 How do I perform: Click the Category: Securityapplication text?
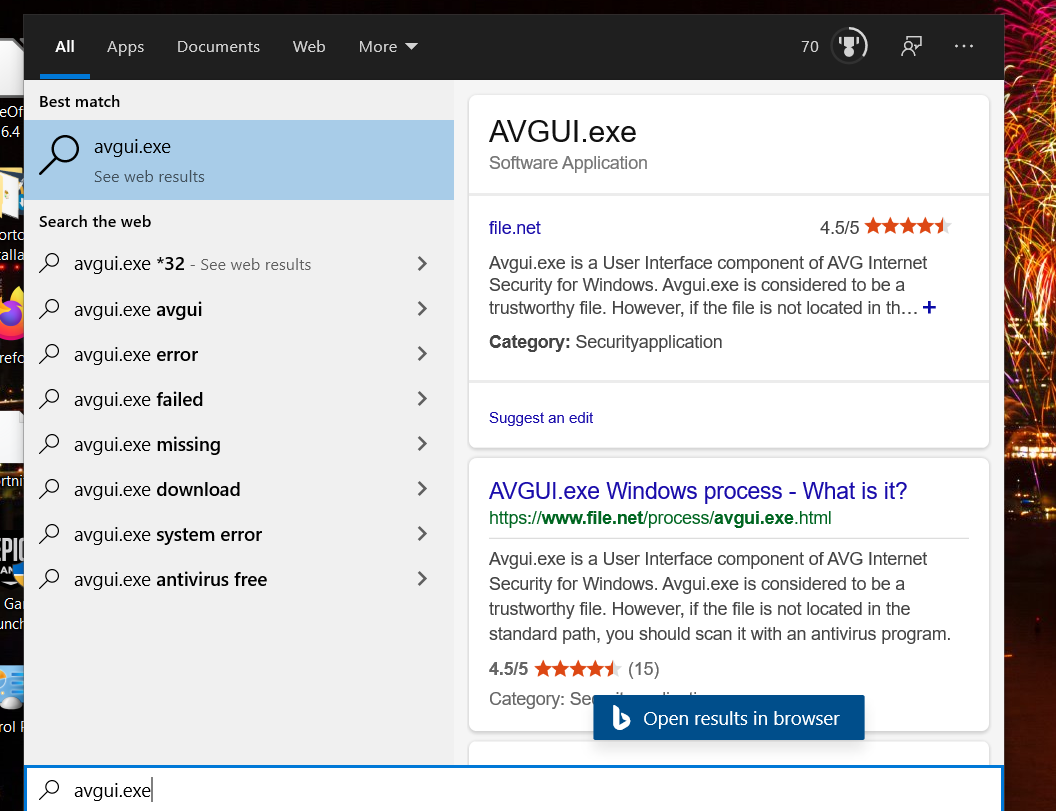(x=605, y=342)
